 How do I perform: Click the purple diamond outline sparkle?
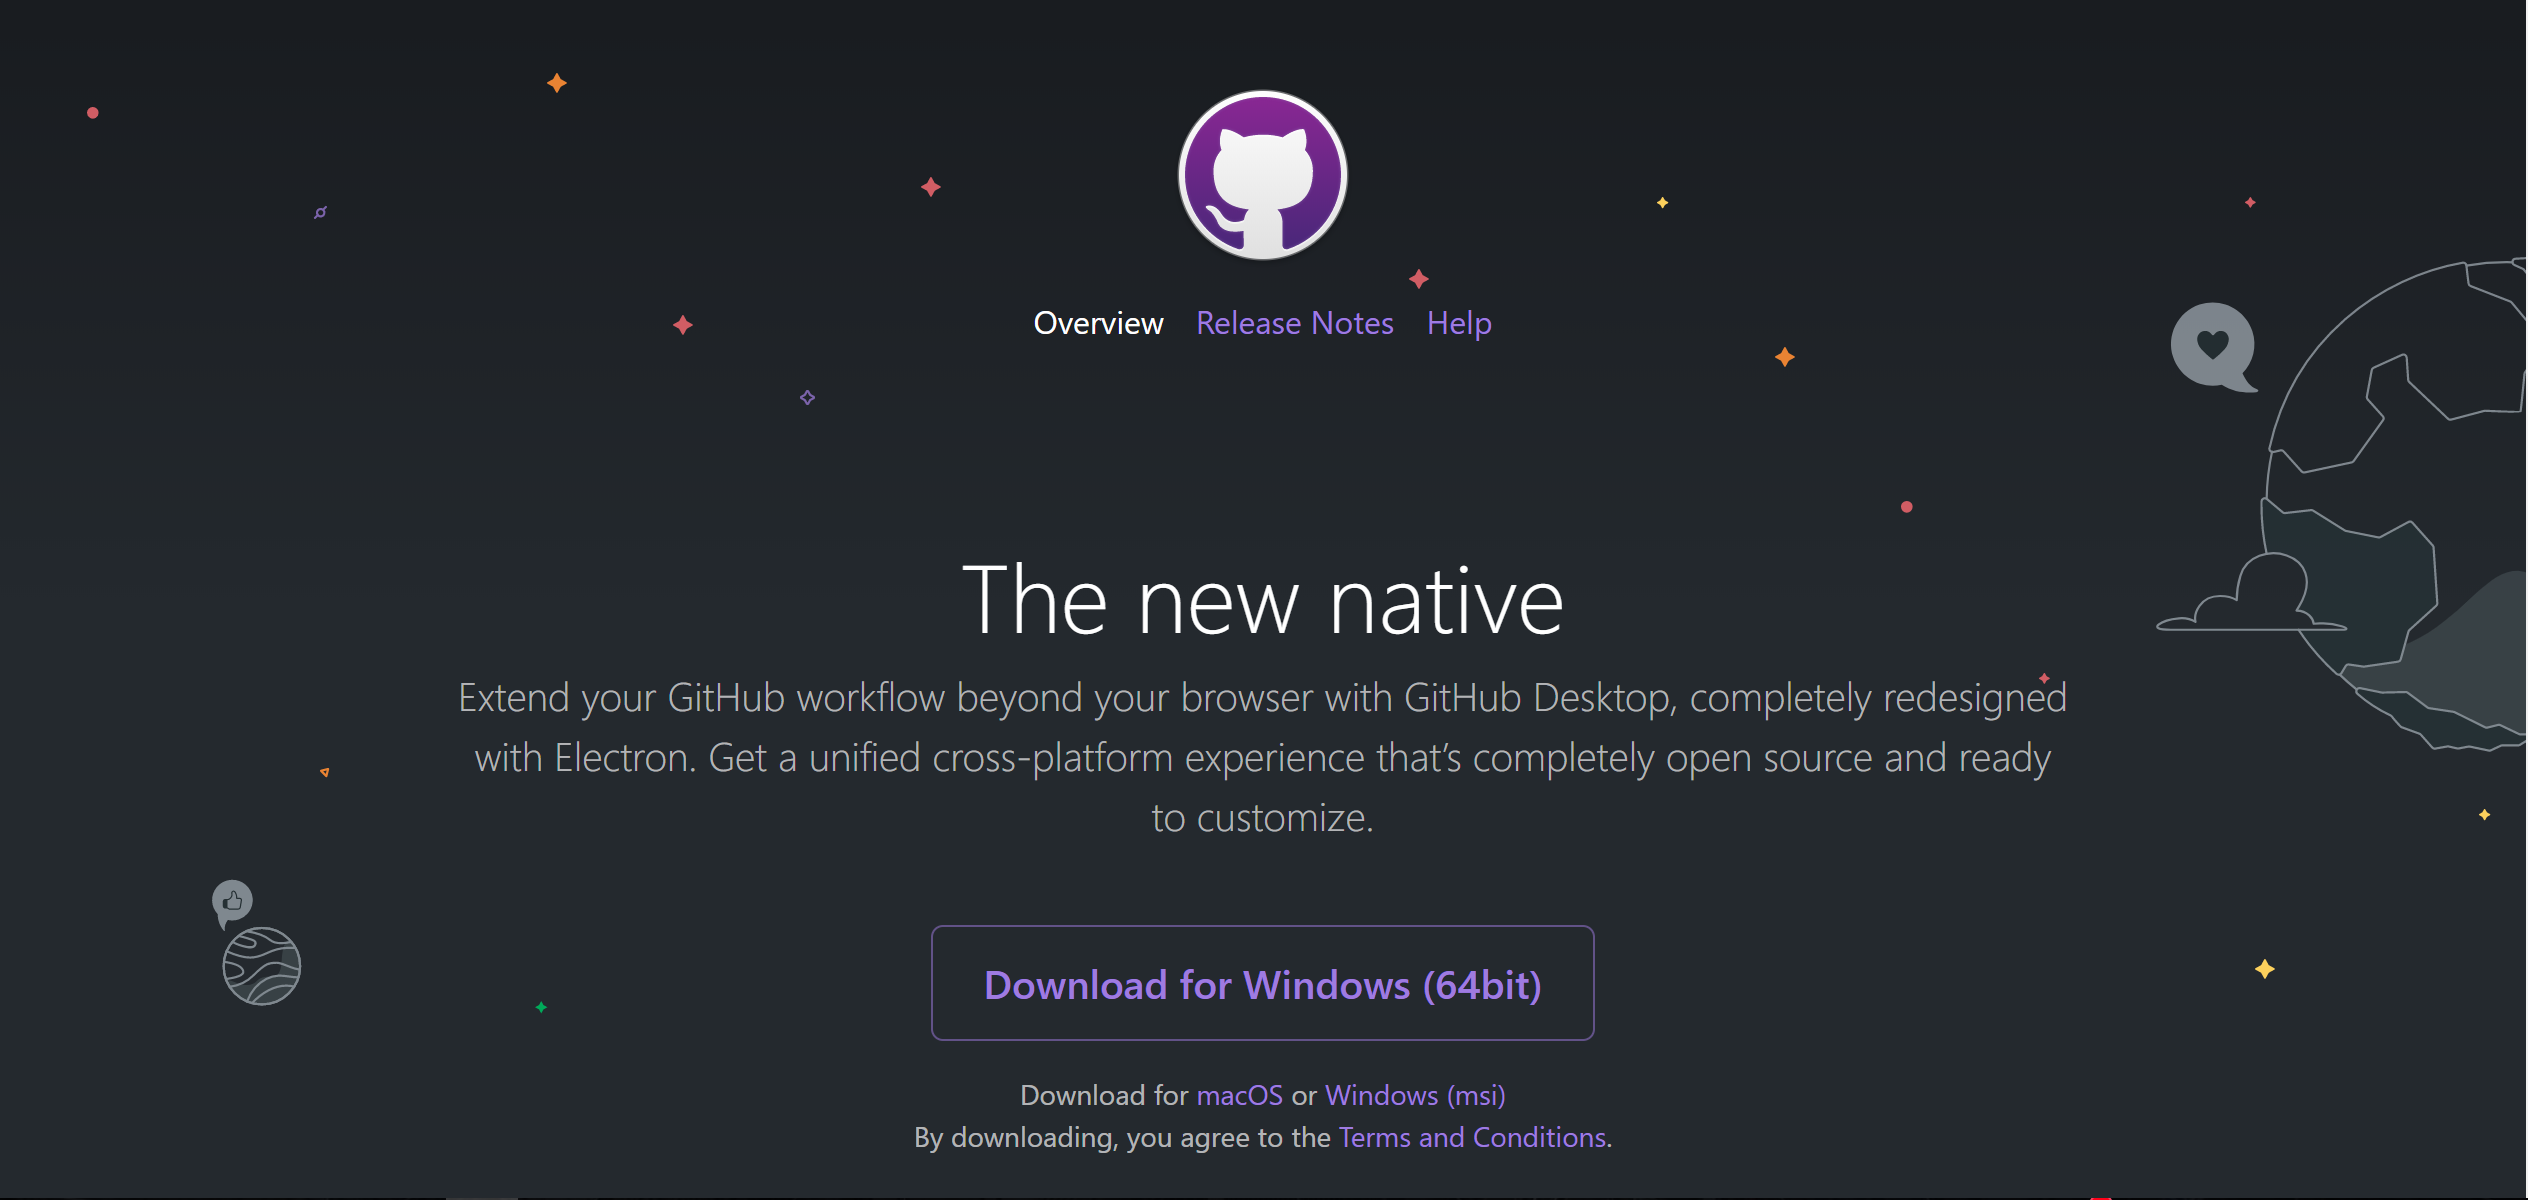pos(807,398)
